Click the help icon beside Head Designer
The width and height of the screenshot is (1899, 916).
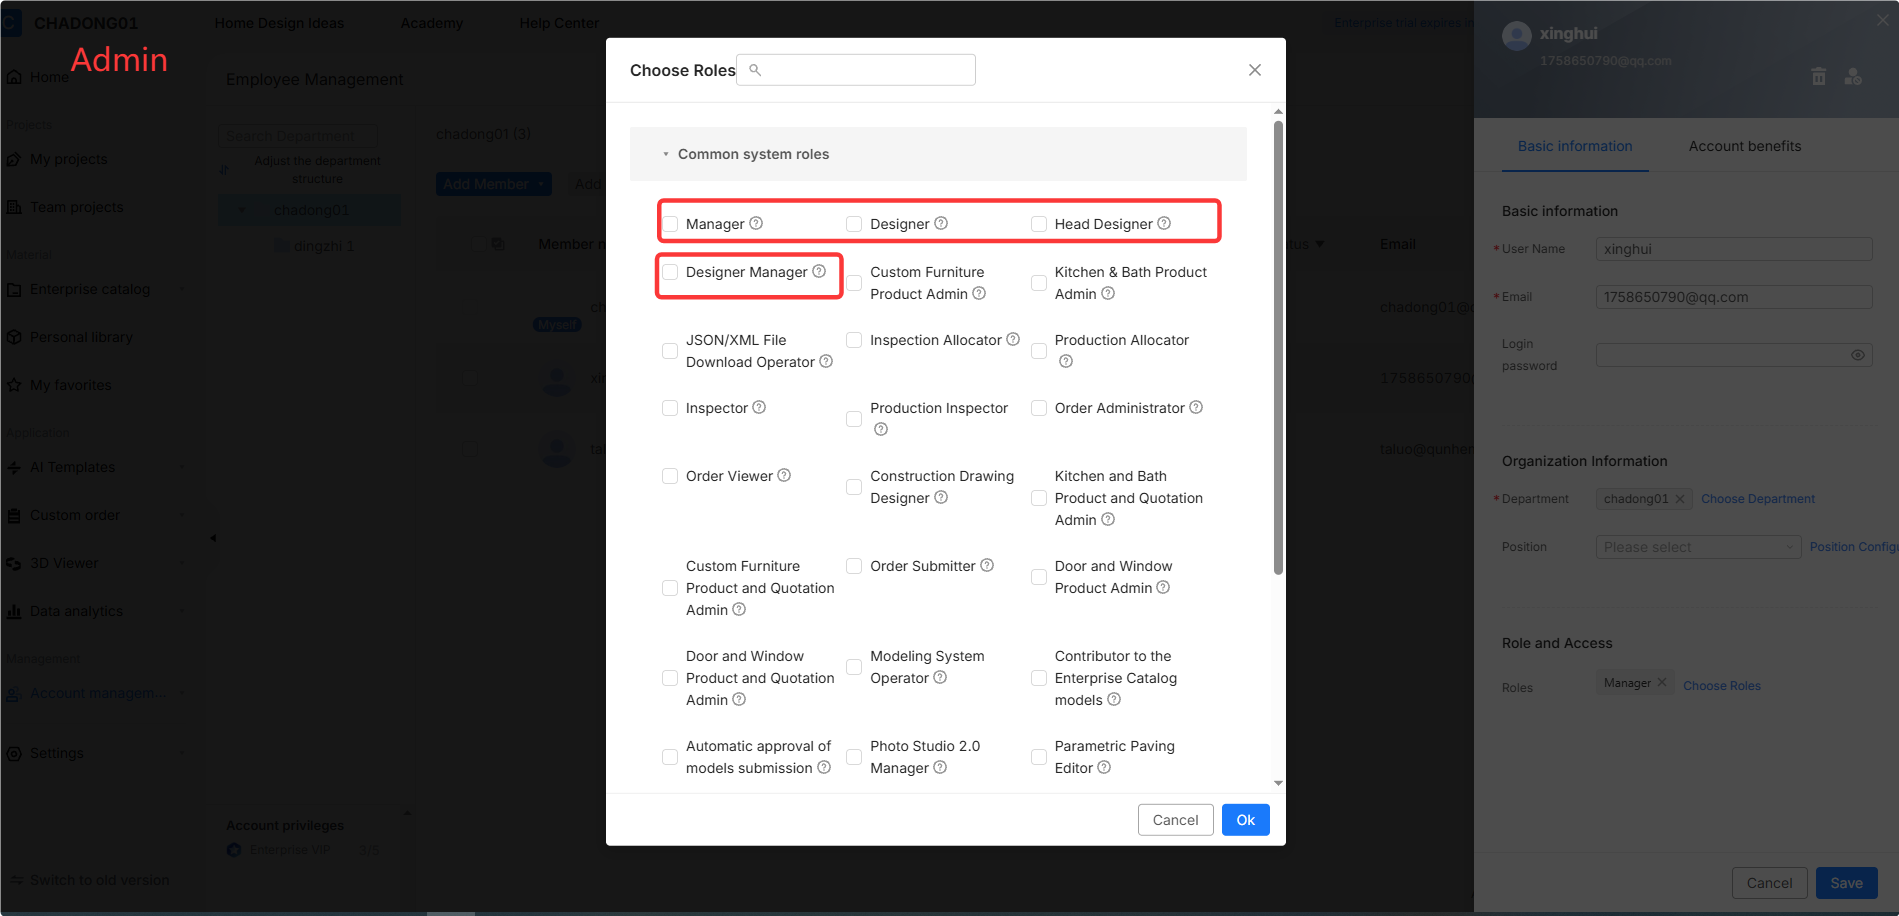pos(1164,223)
